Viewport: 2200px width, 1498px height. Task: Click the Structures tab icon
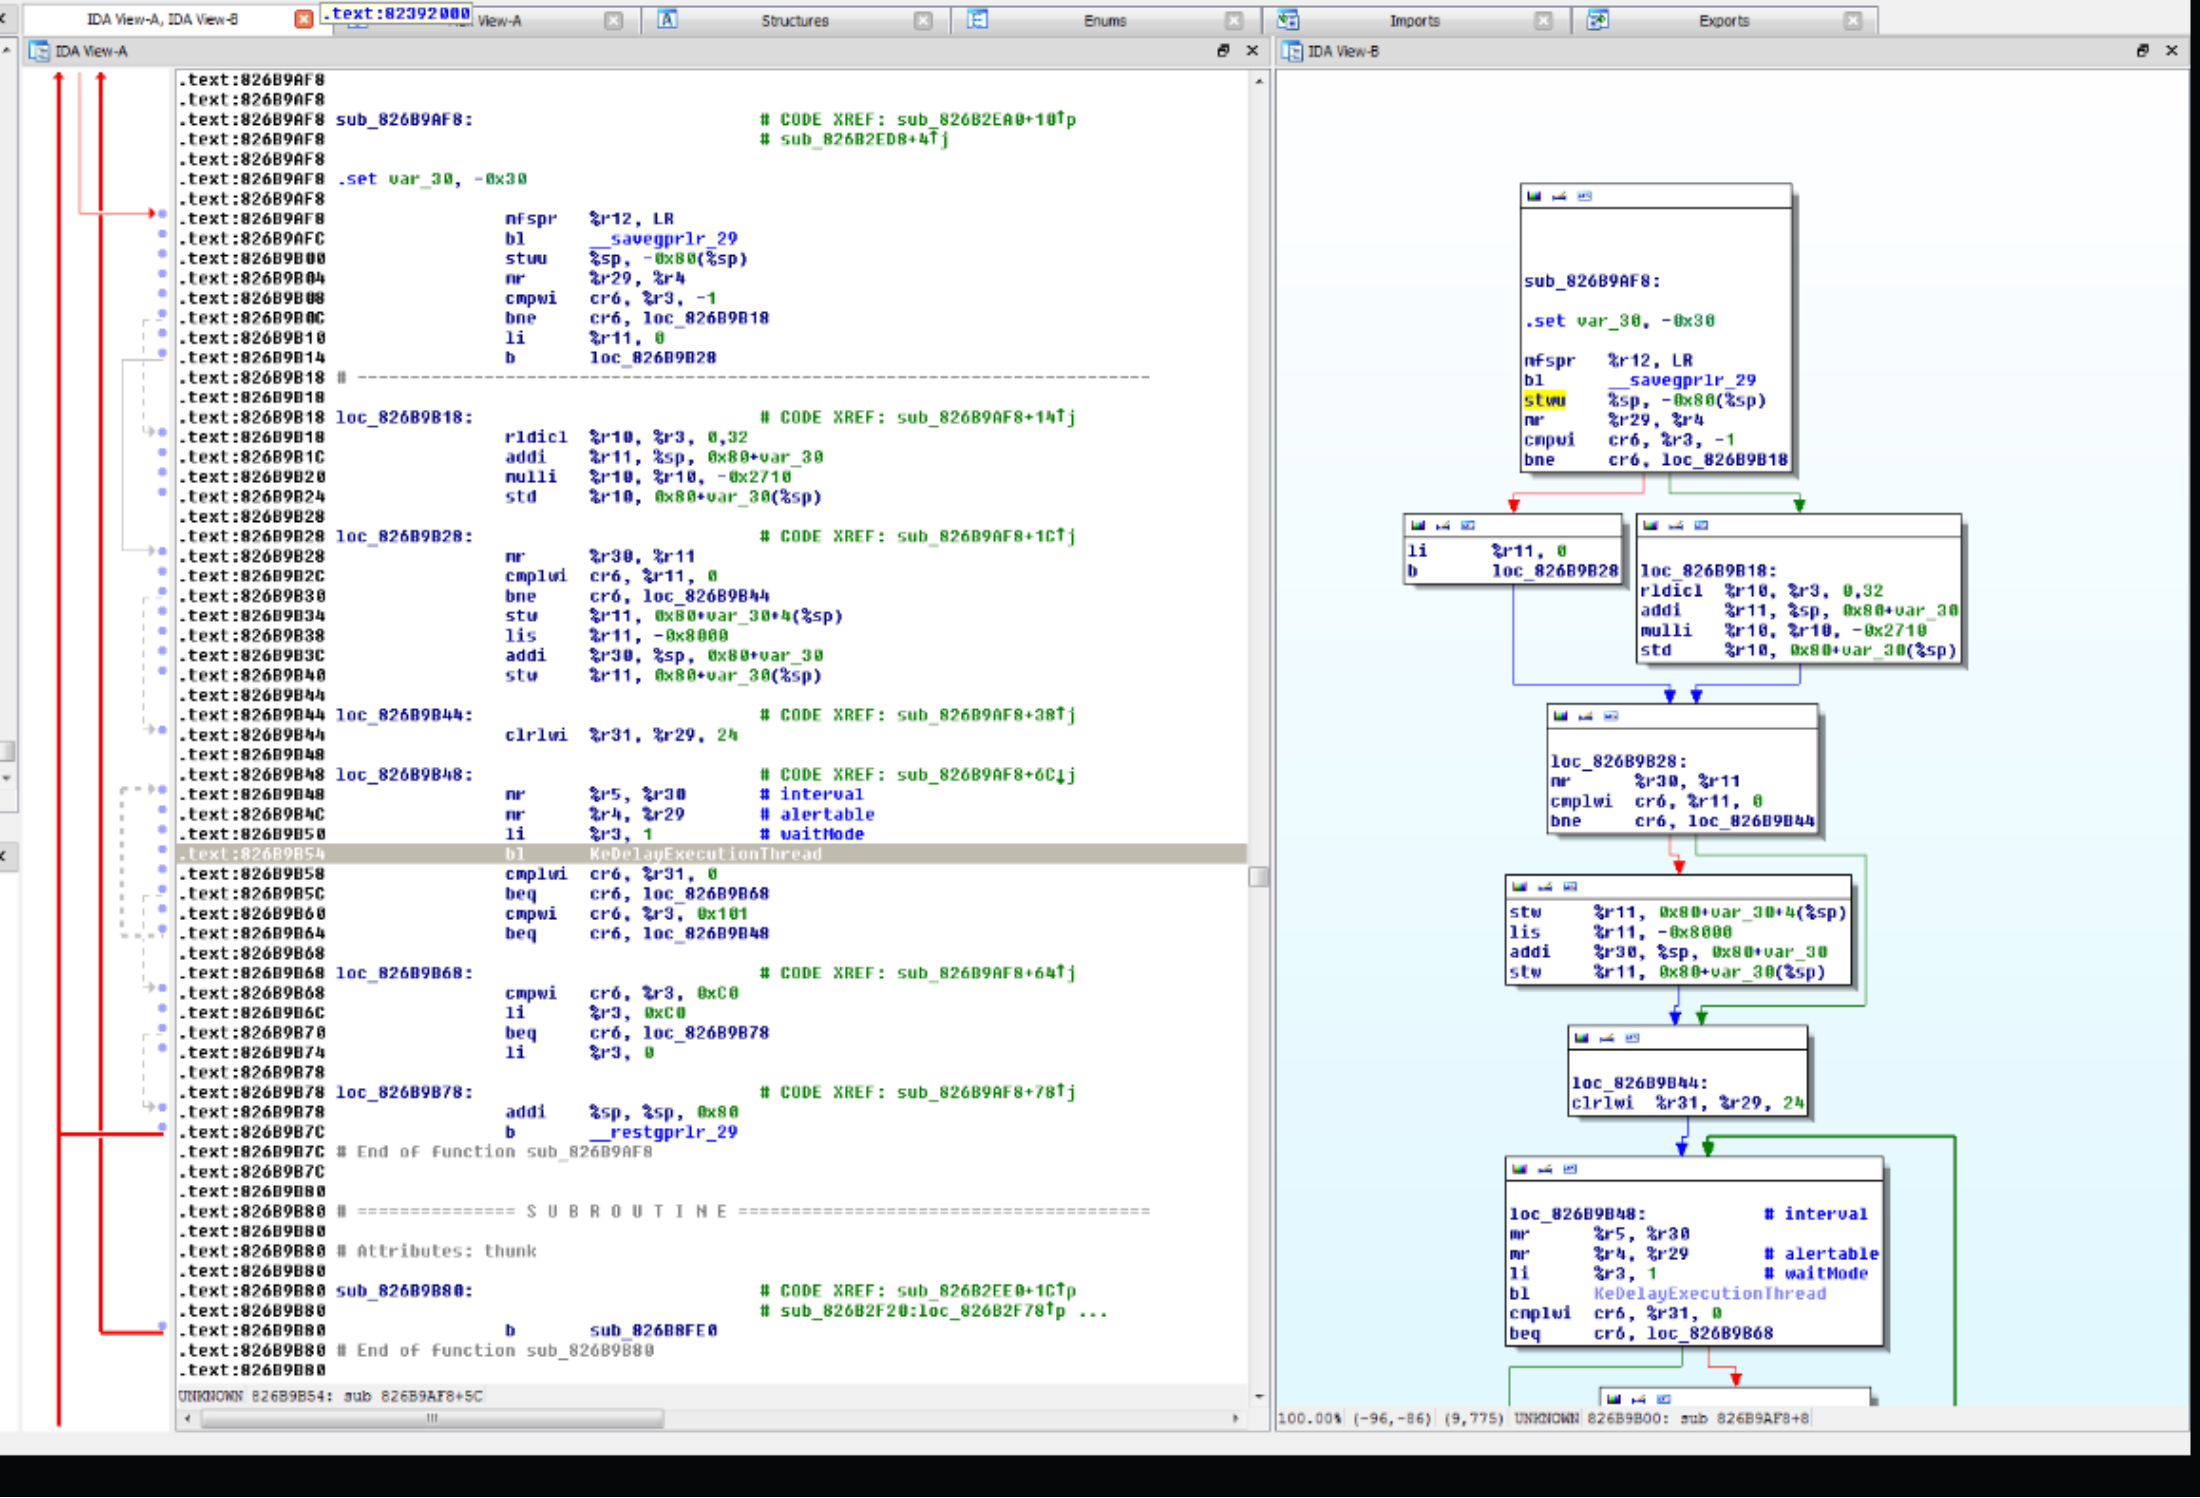click(668, 20)
